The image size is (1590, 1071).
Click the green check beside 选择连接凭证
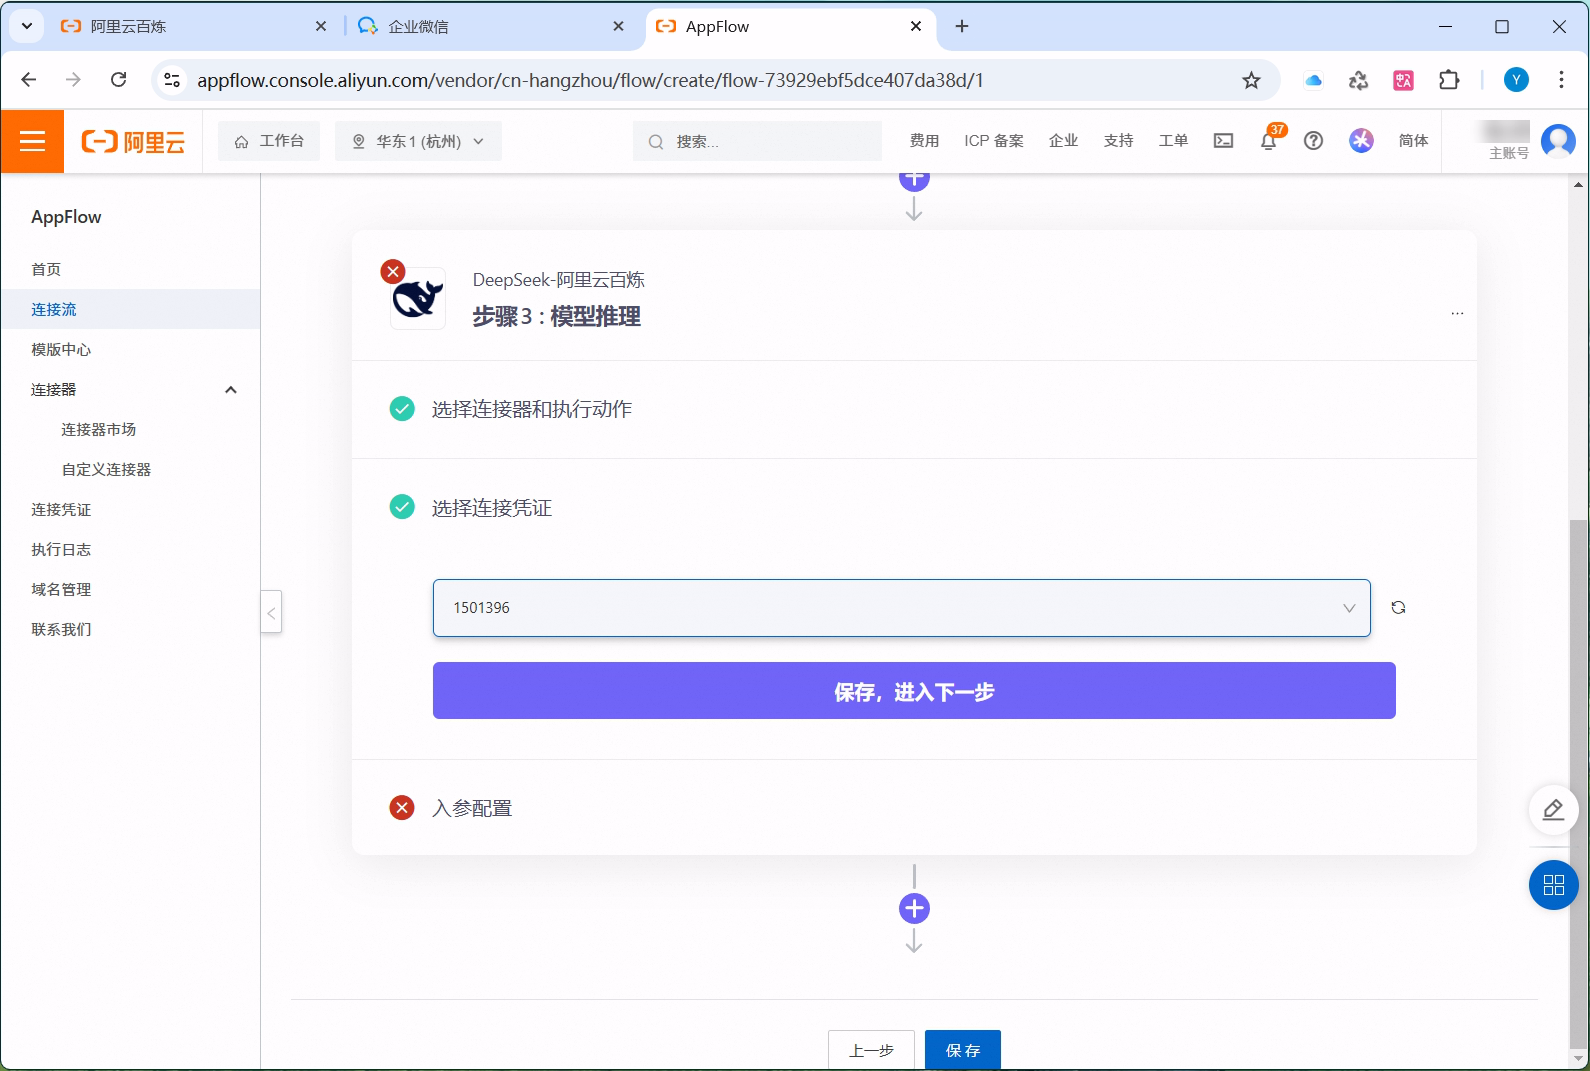pos(402,507)
